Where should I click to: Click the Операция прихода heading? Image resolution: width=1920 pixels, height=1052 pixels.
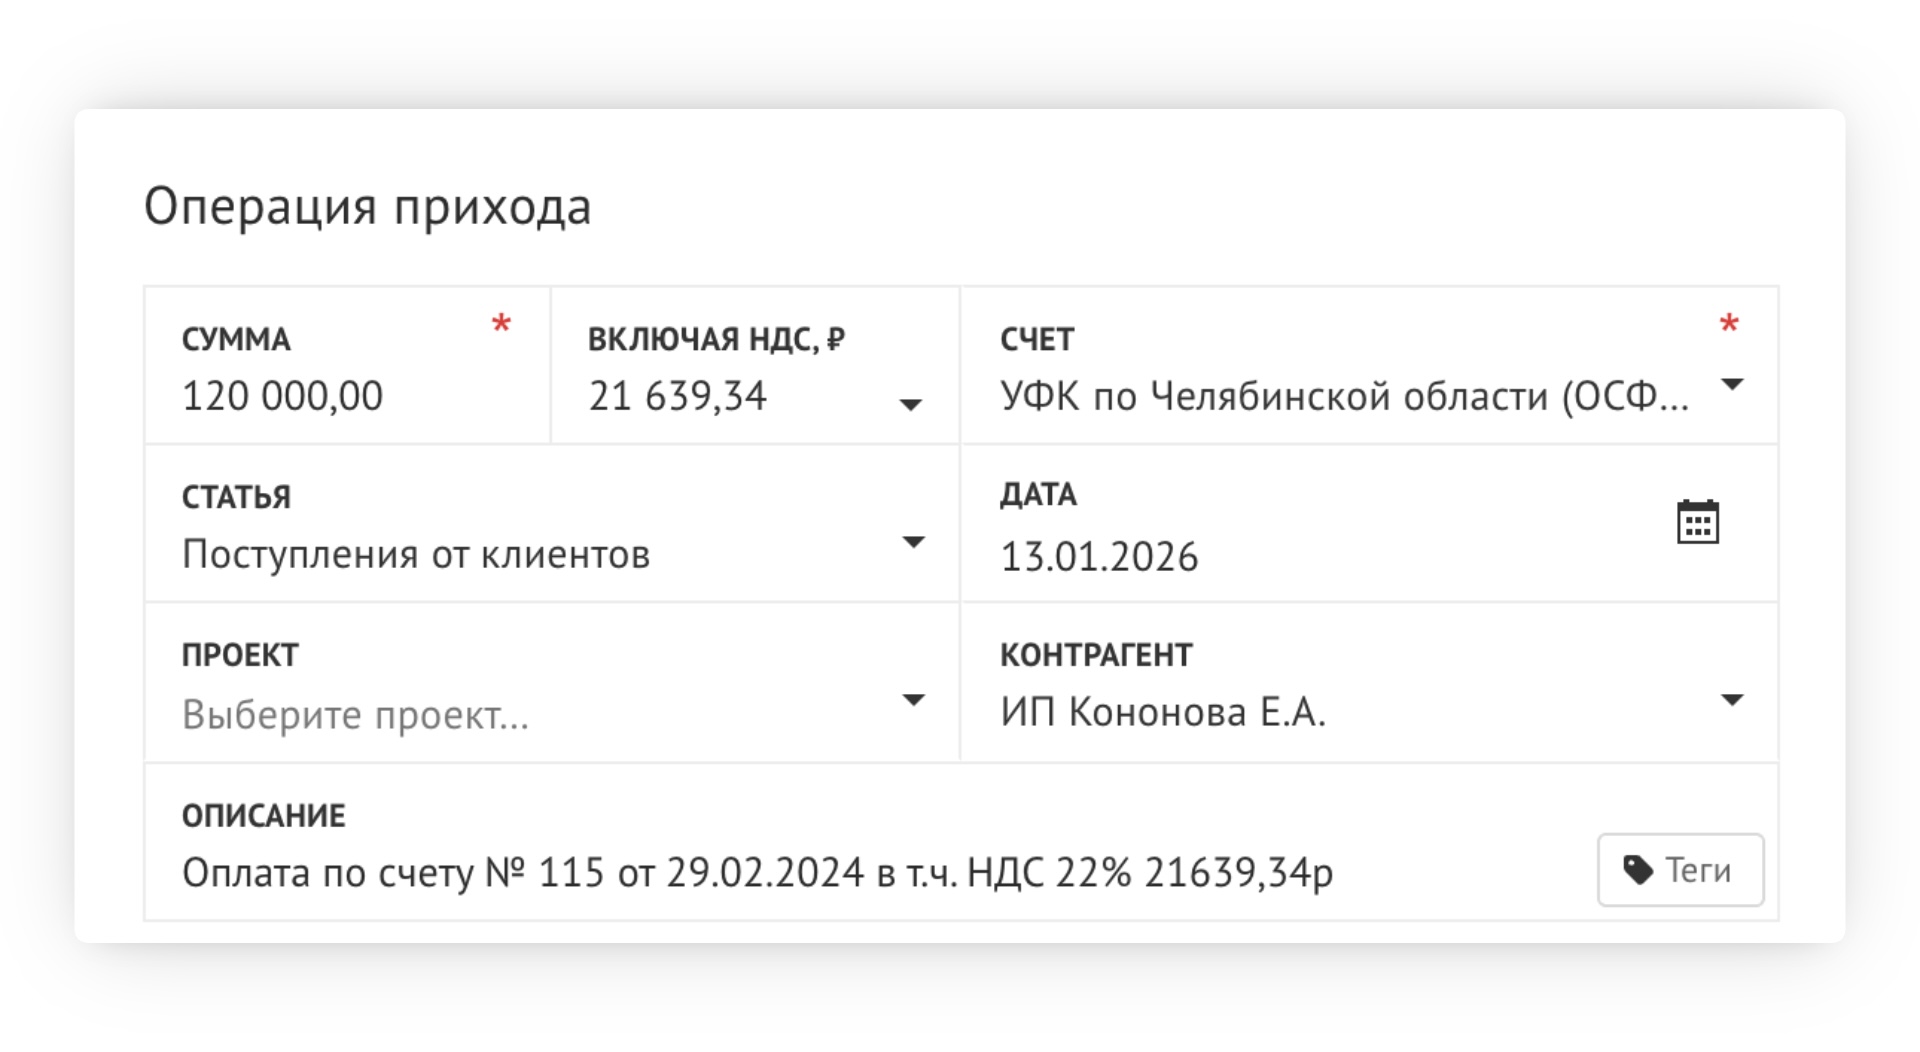367,207
